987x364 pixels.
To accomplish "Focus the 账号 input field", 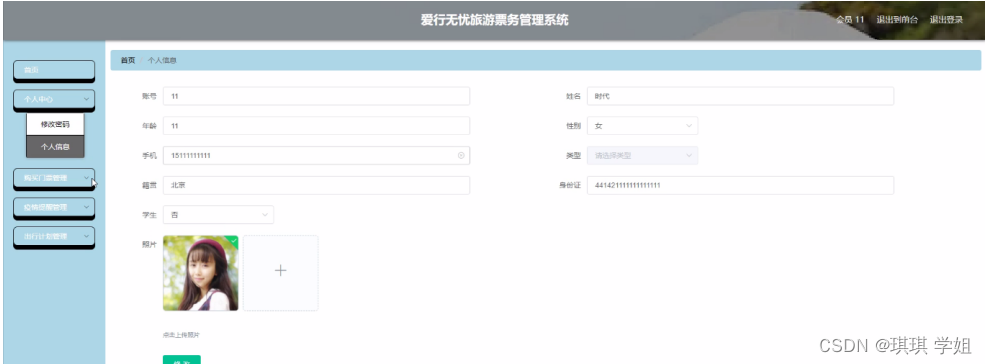I will click(316, 96).
